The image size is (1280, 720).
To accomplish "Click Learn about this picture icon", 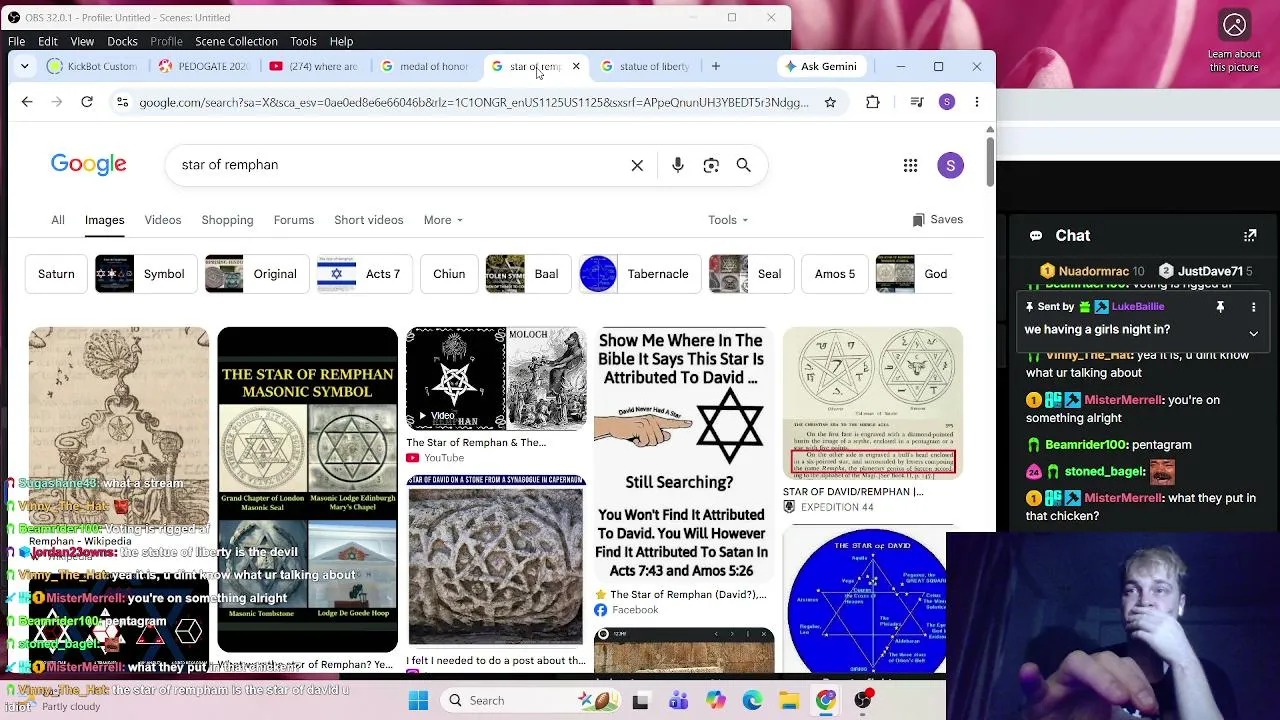I will click(x=1235, y=25).
